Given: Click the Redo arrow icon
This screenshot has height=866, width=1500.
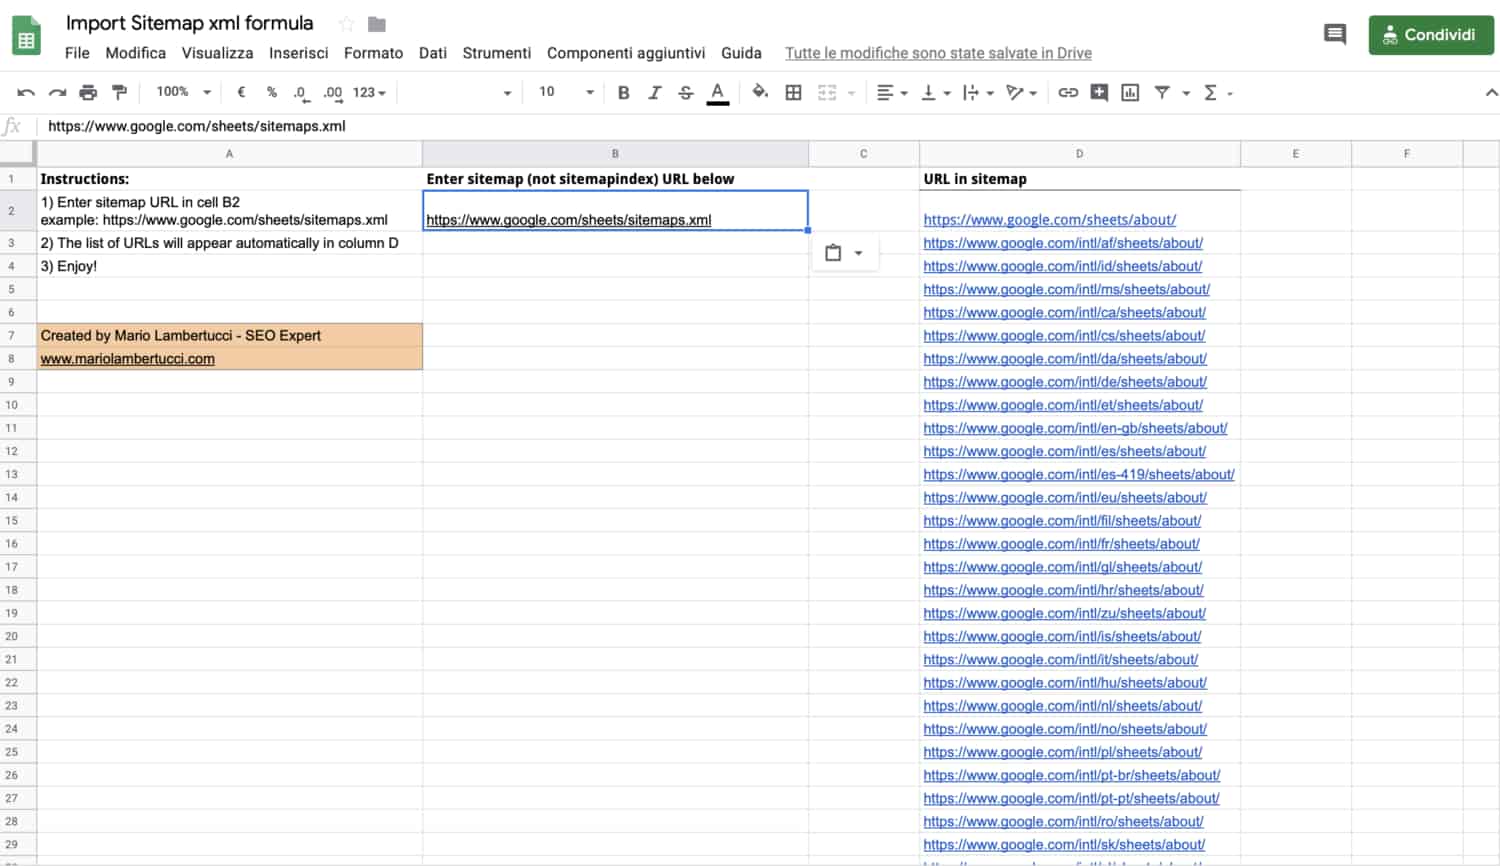Looking at the screenshot, I should point(57,92).
